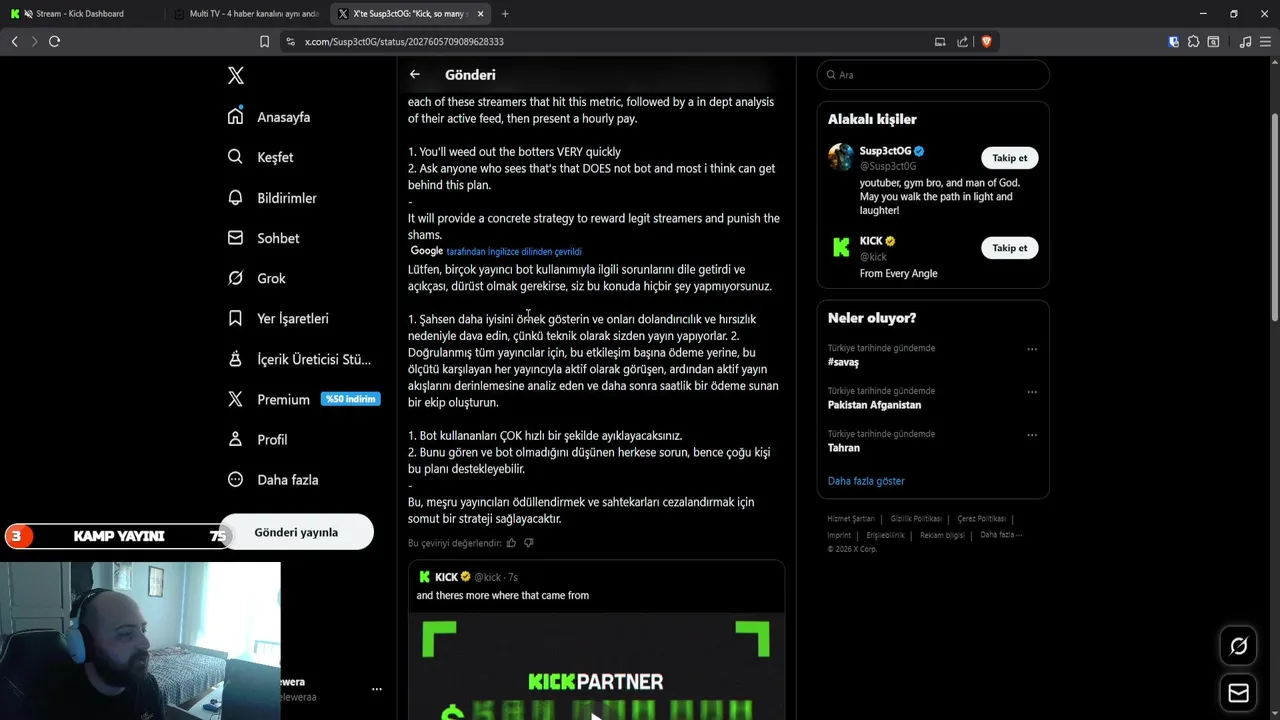The height and width of the screenshot is (720, 1280).
Task: Click the %50 indirim badge
Action: pos(350,399)
